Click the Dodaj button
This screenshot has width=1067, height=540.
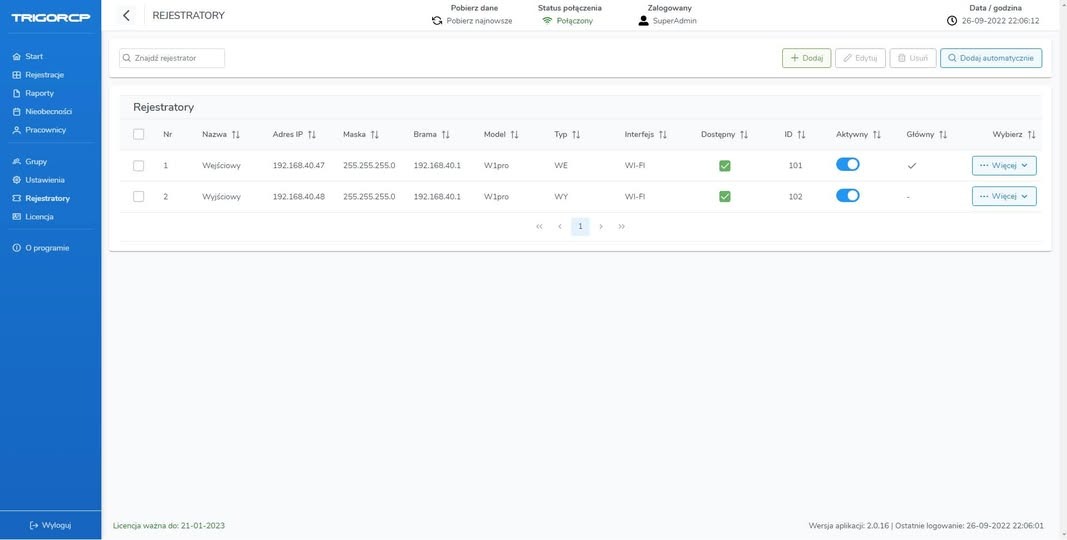[x=806, y=58]
